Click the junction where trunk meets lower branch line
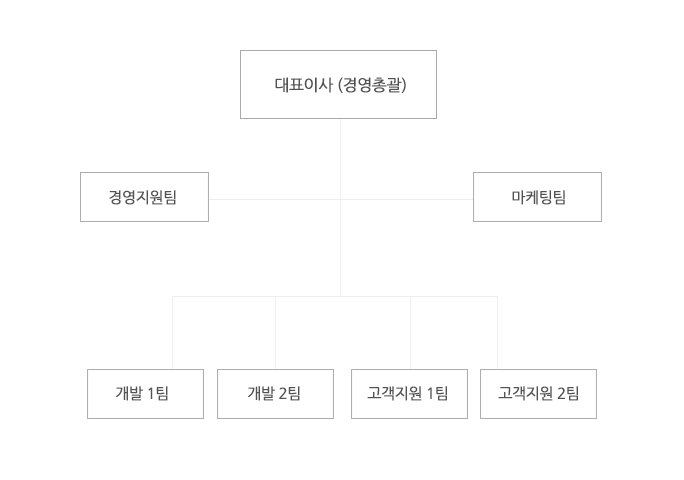Image resolution: width=684 pixels, height=480 pixels. tap(340, 296)
